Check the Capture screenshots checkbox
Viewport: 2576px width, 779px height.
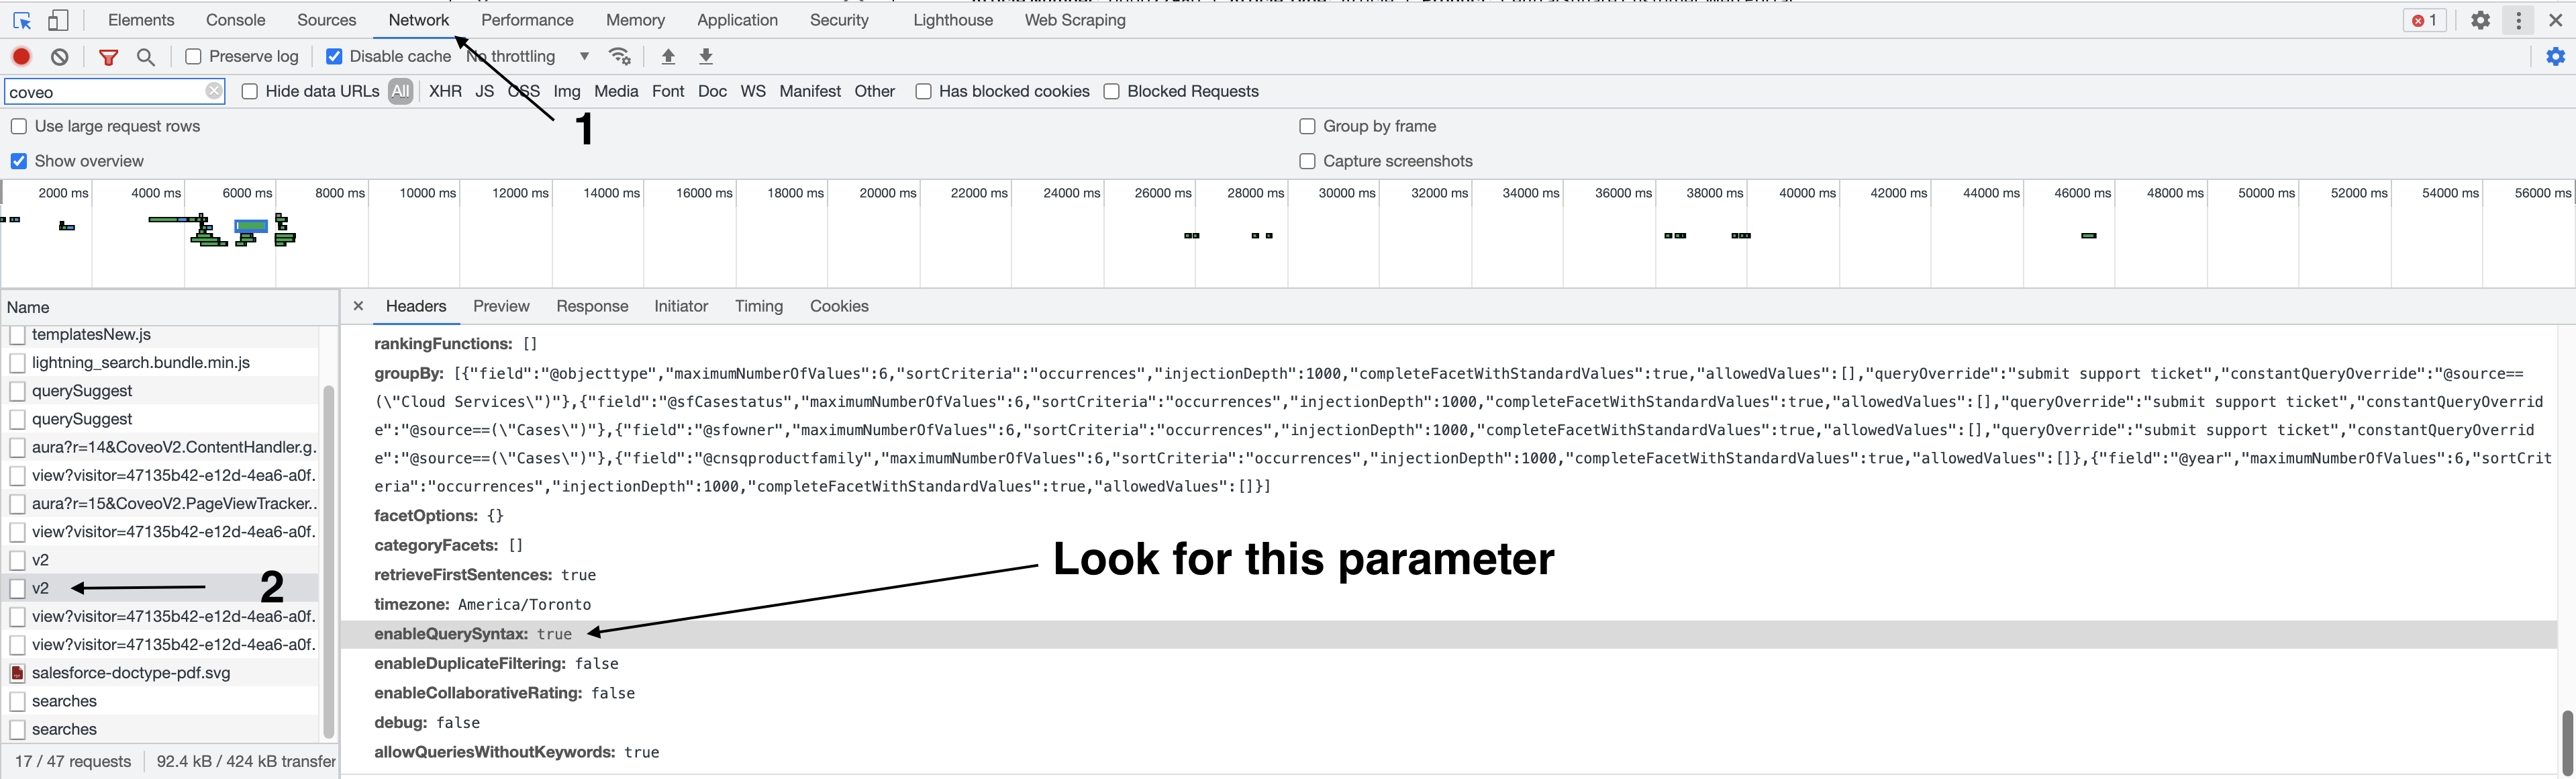[x=1307, y=161]
